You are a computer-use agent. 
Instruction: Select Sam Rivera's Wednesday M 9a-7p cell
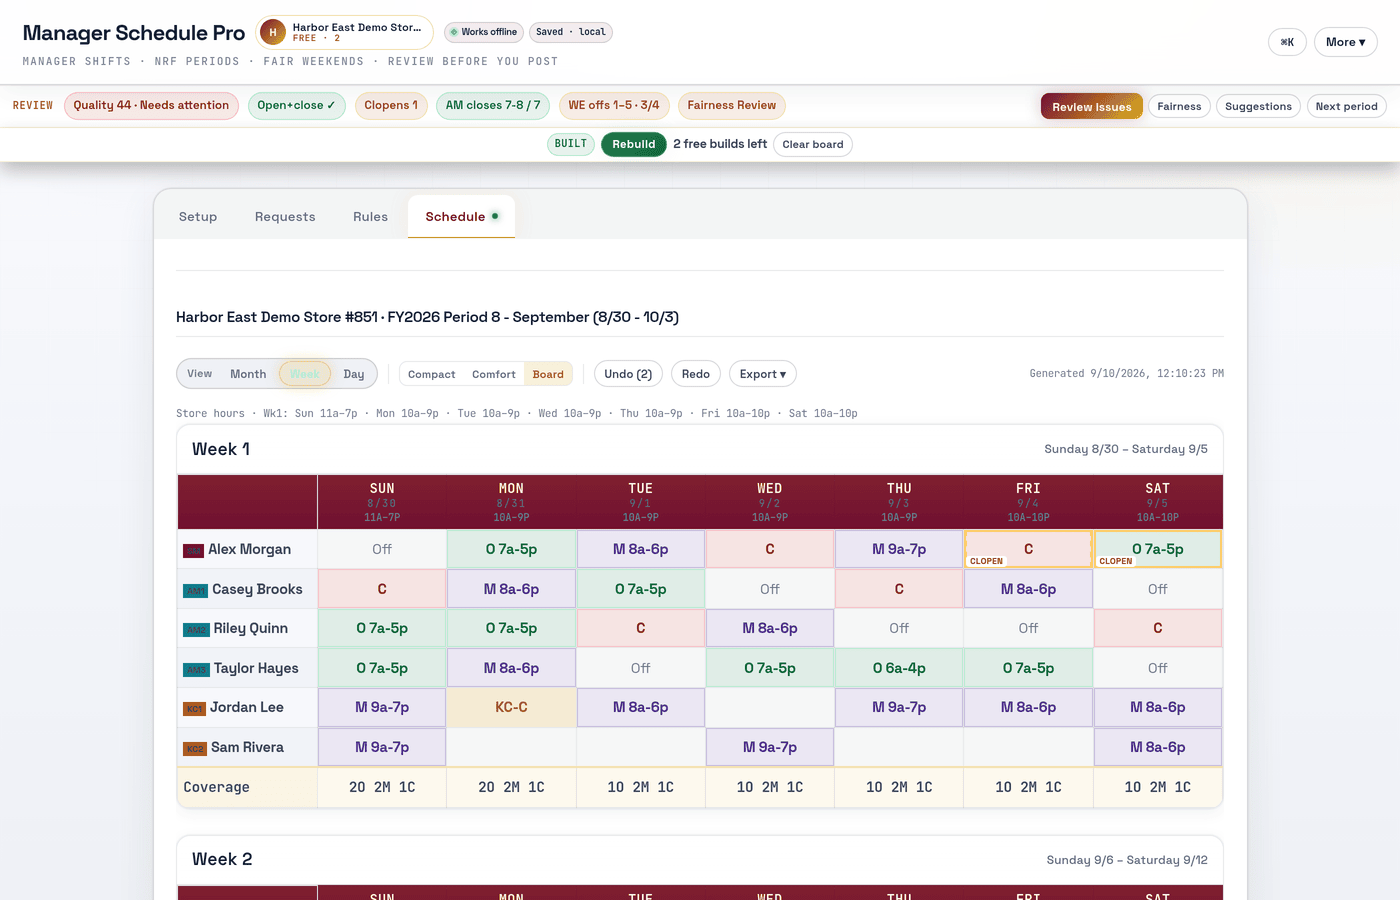coord(770,747)
